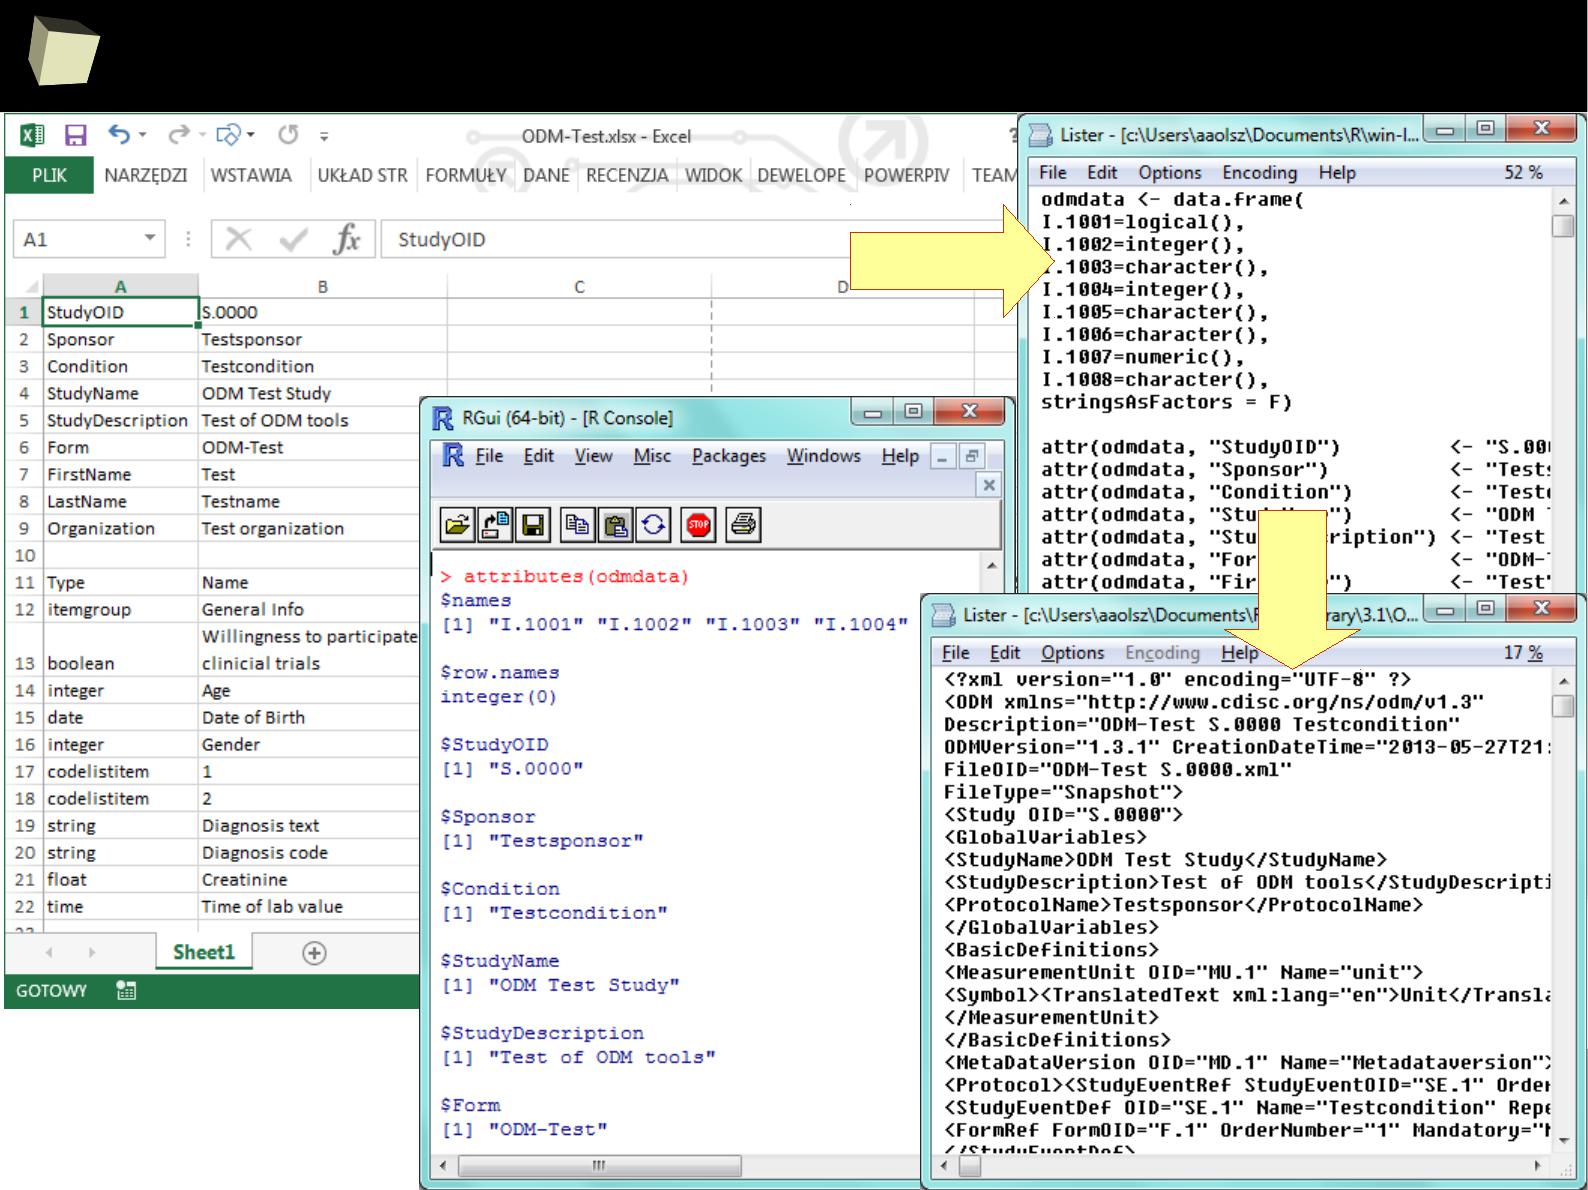Viewport: 1588px width, 1190px height.
Task: Click the red STOP computation icon in RGui
Action: 698,525
